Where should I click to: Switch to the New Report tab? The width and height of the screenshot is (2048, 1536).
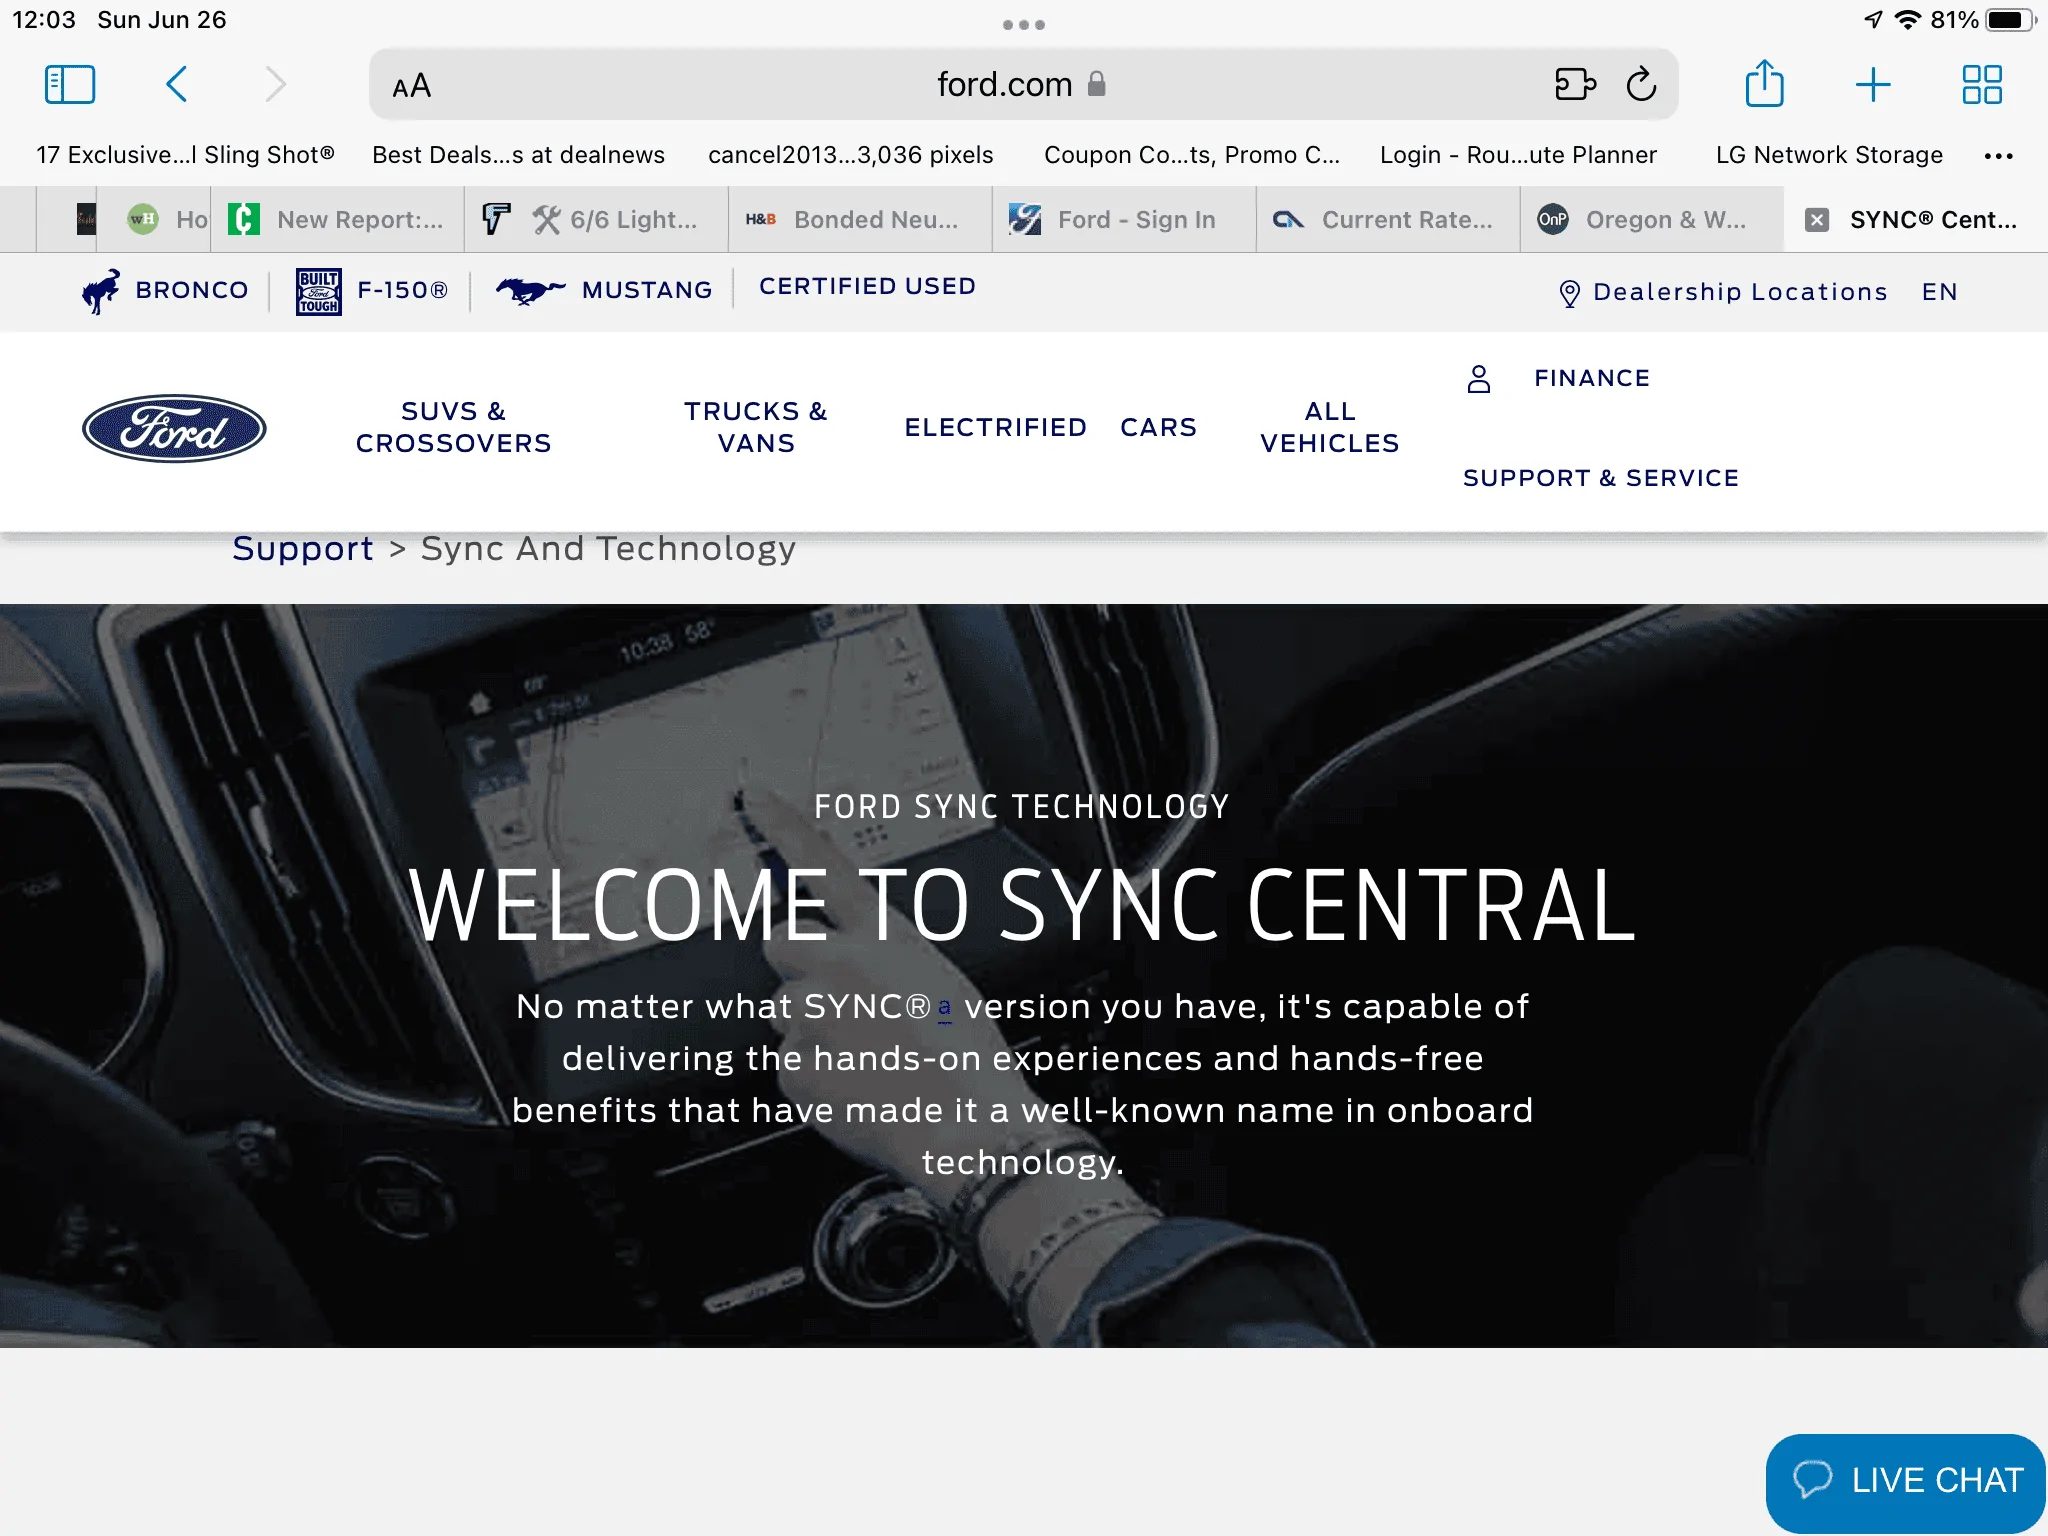pyautogui.click(x=338, y=219)
